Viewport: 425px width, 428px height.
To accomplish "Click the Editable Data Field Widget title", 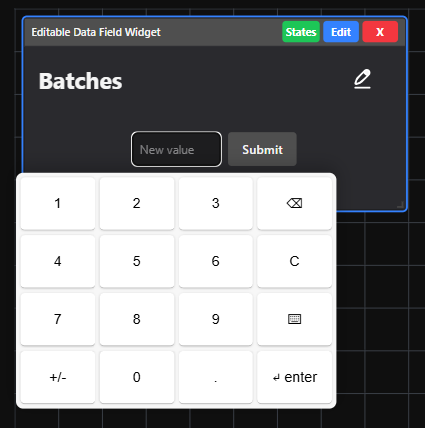I will (96, 32).
